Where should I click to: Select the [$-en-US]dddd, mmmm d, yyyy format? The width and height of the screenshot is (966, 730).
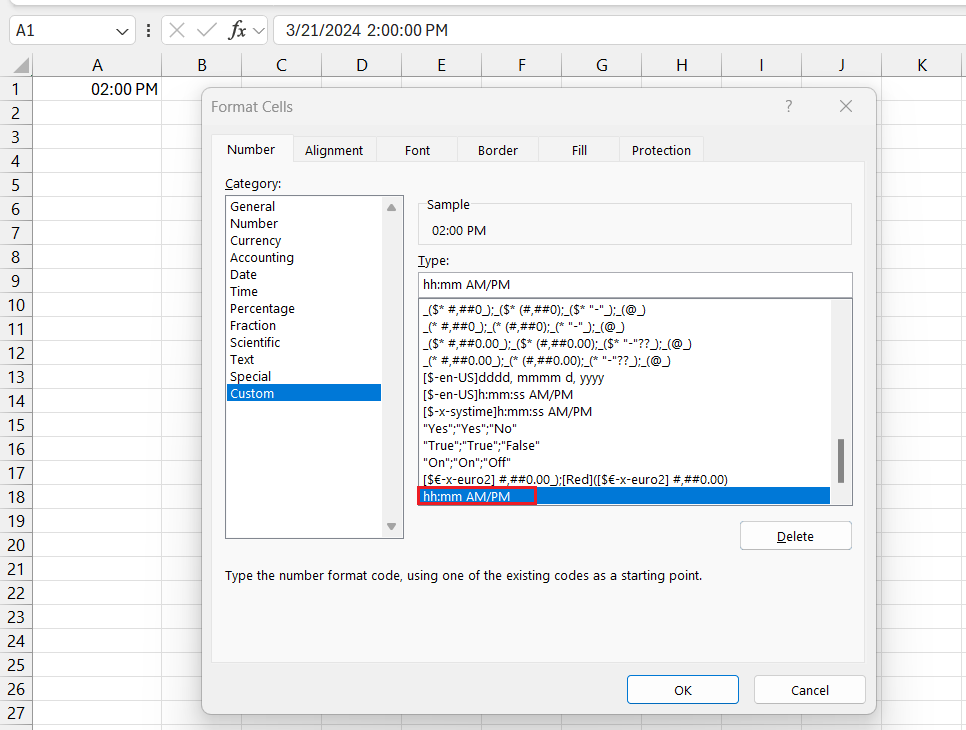(625, 378)
